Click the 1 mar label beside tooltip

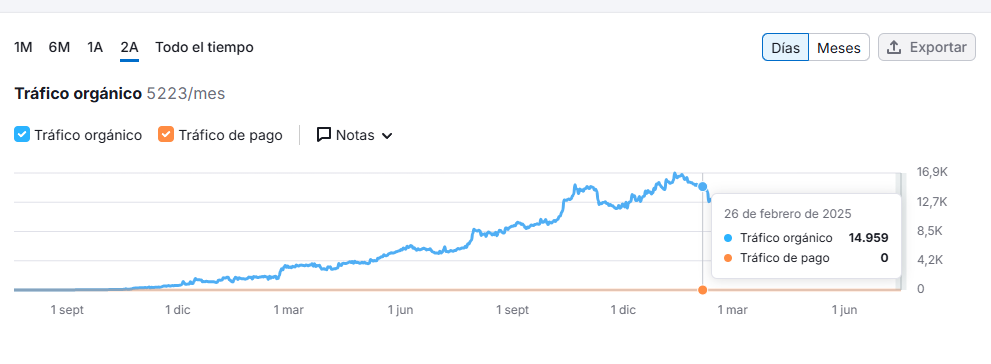point(732,310)
